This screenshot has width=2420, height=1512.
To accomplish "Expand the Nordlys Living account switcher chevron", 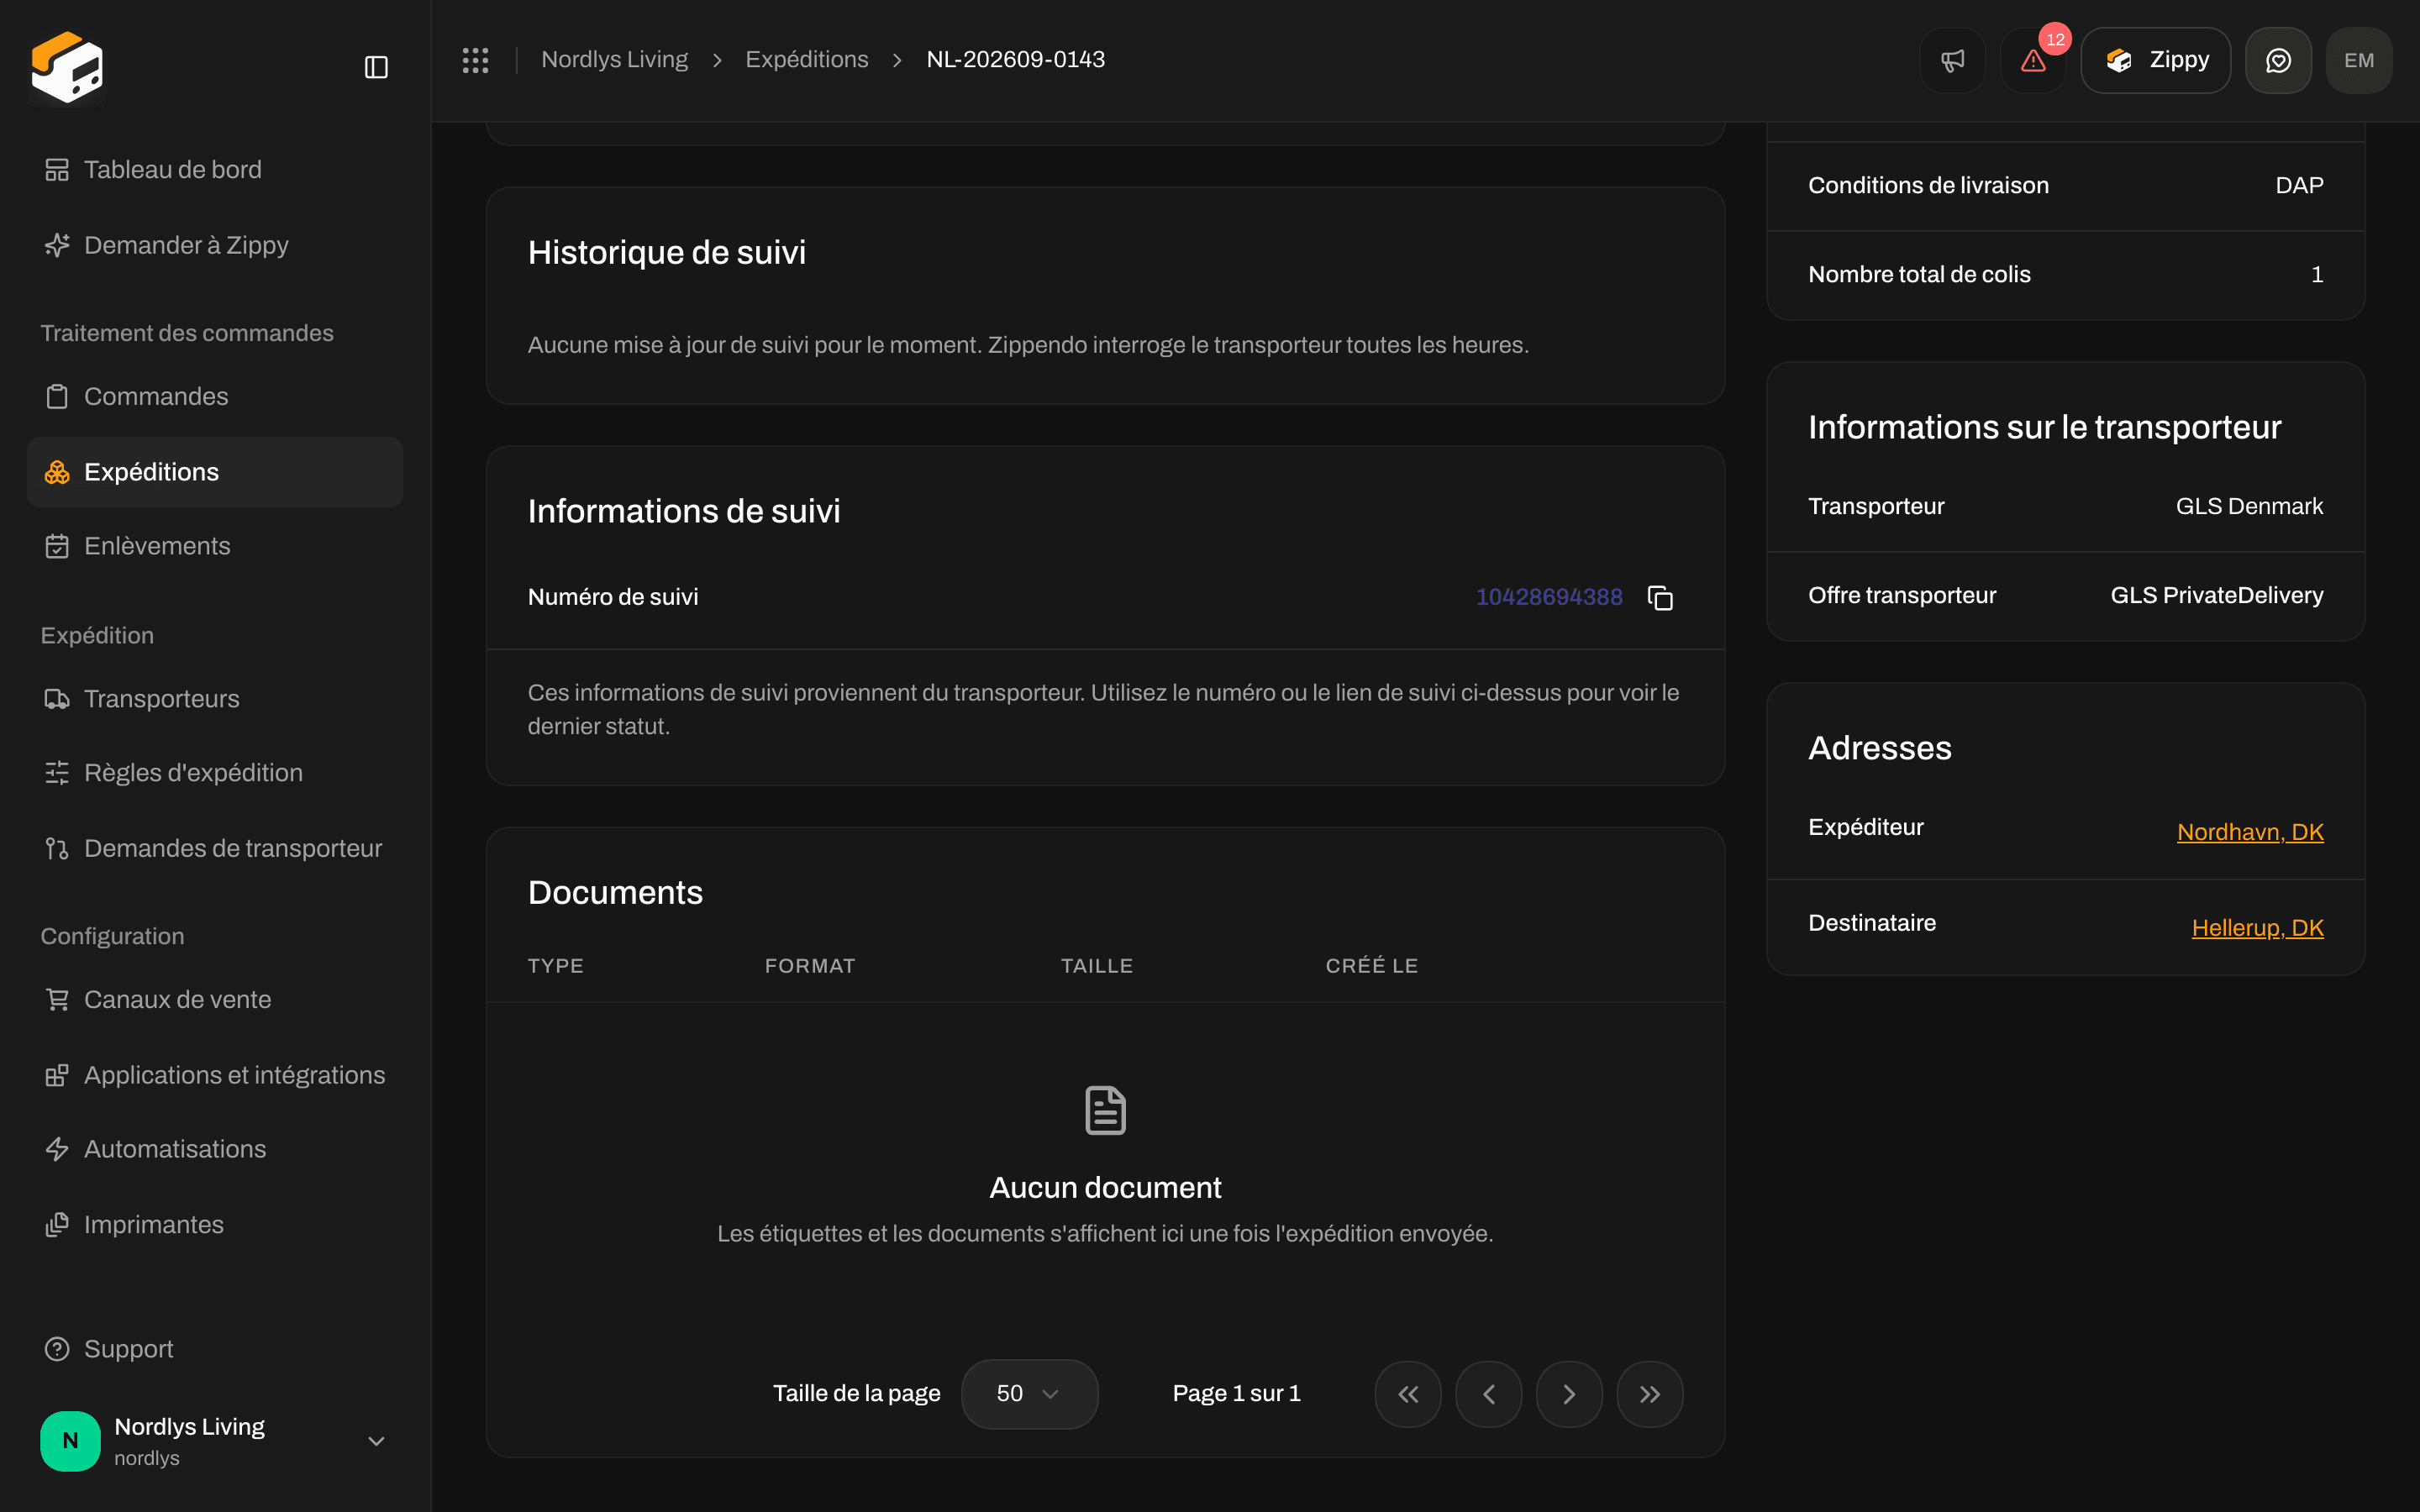I will pos(376,1441).
